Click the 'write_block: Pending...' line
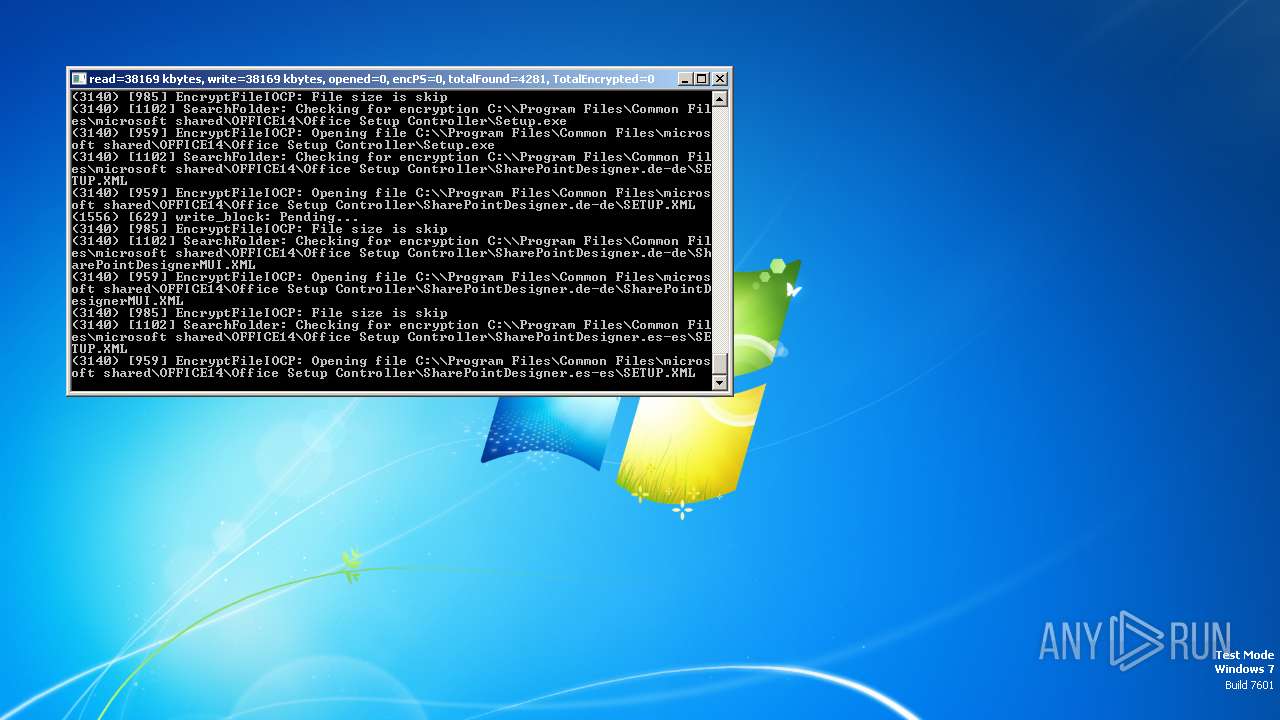Screen dimensions: 1280x720 215,217
